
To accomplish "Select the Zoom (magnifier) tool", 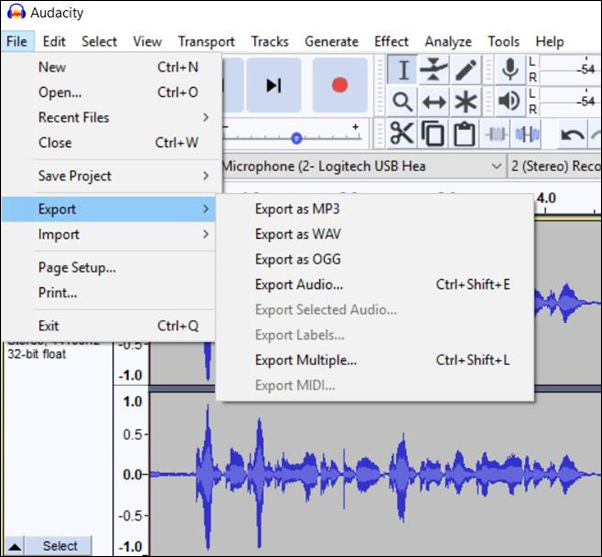I will [x=403, y=102].
